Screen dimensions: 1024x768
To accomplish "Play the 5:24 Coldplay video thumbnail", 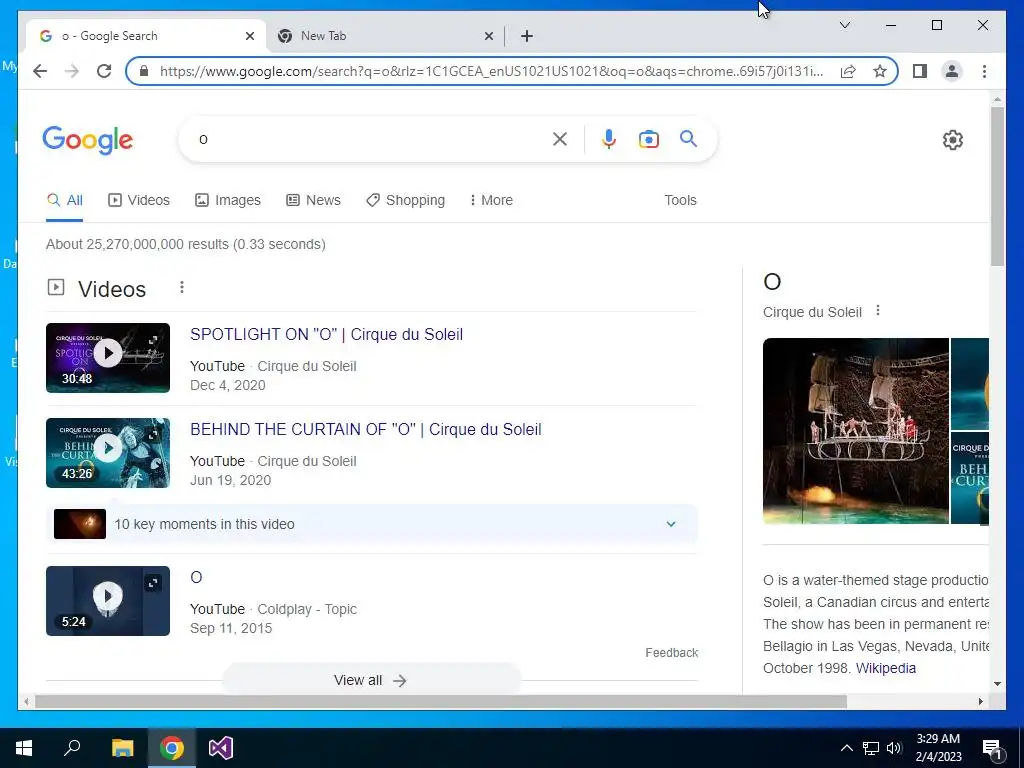I will (108, 601).
